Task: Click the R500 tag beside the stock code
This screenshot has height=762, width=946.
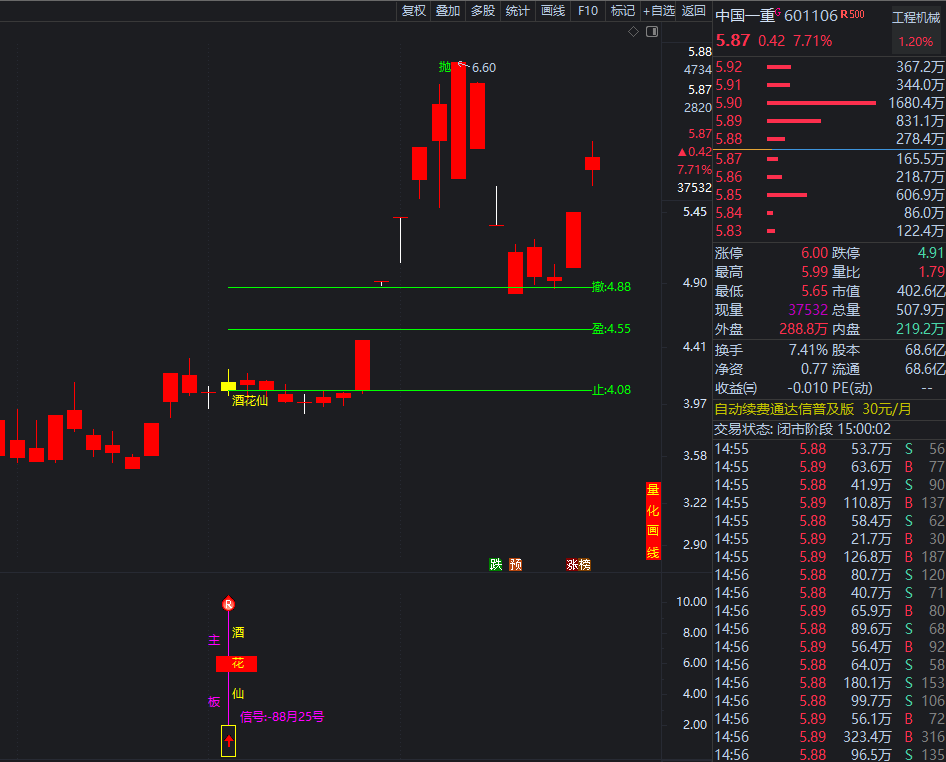Action: point(853,14)
